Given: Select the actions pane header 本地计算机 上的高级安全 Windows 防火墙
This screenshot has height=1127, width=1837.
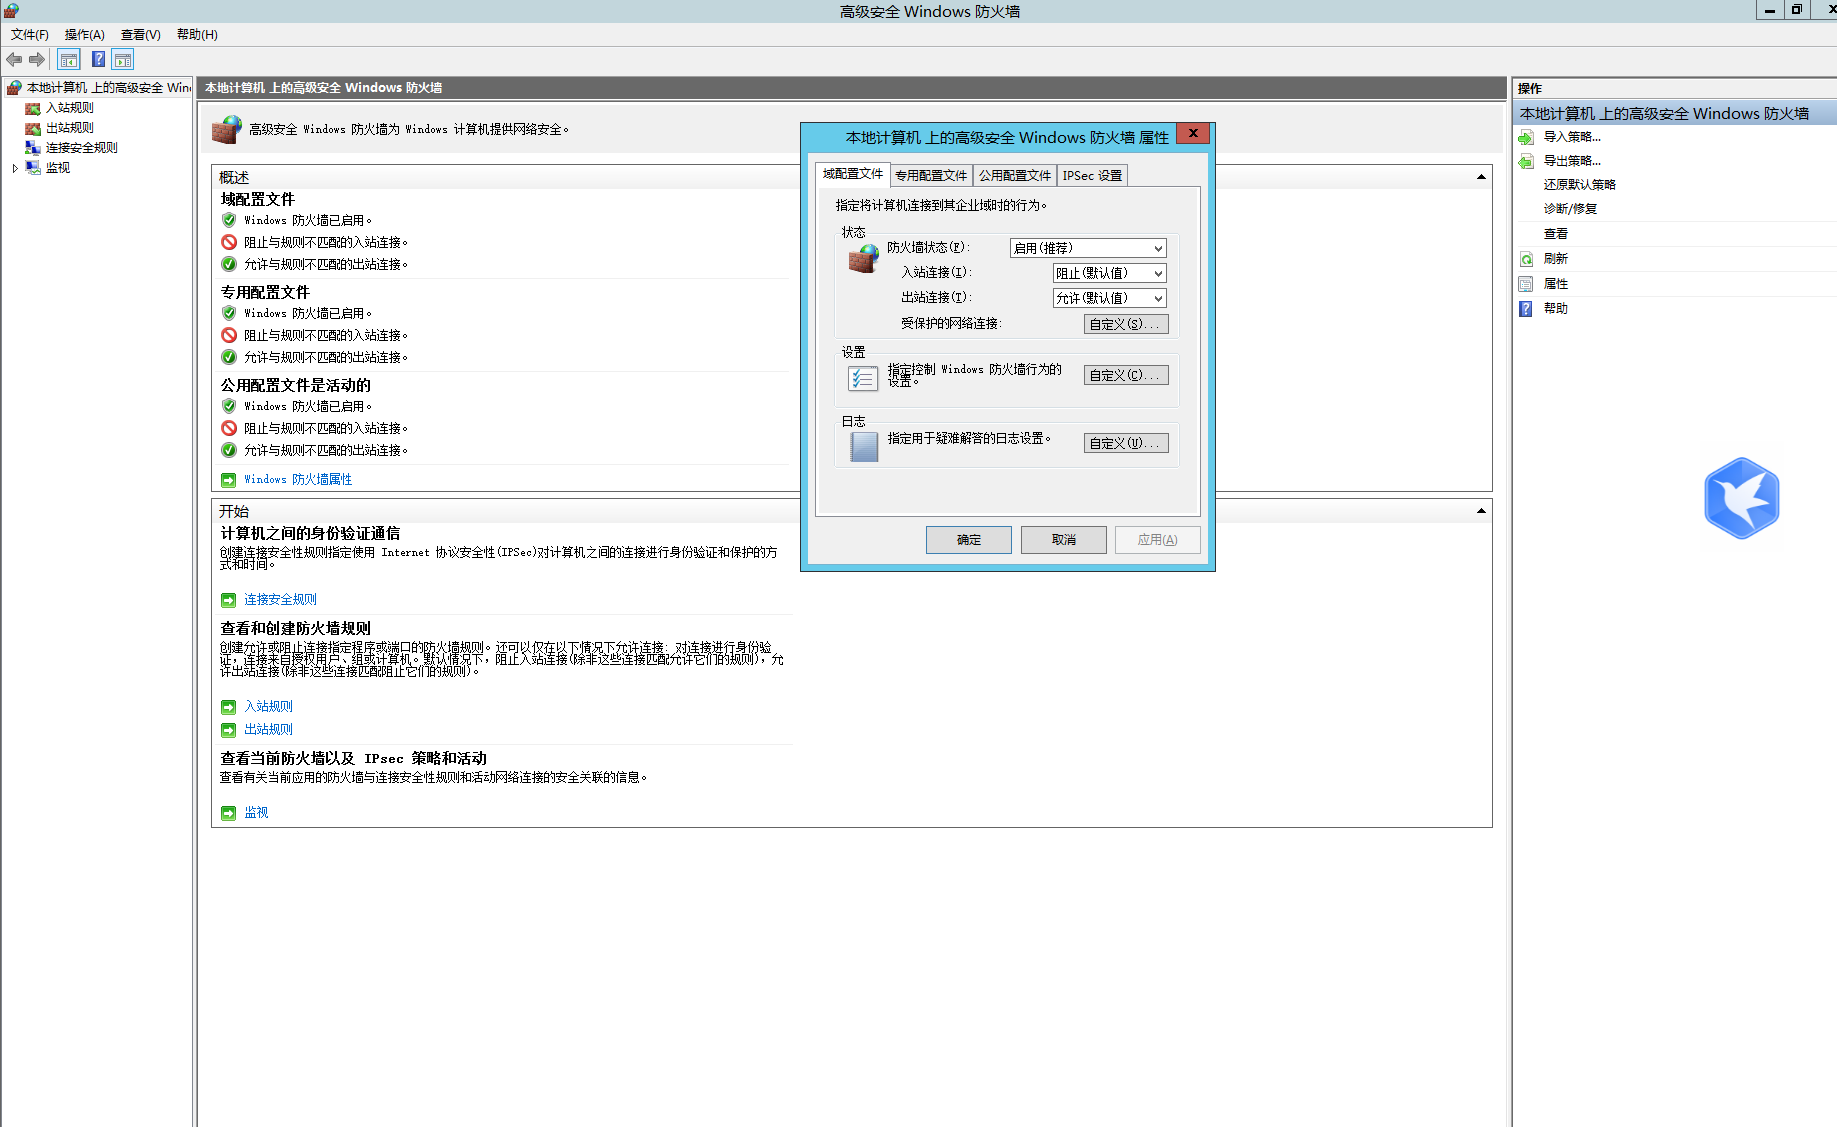Looking at the screenshot, I should (x=1675, y=113).
